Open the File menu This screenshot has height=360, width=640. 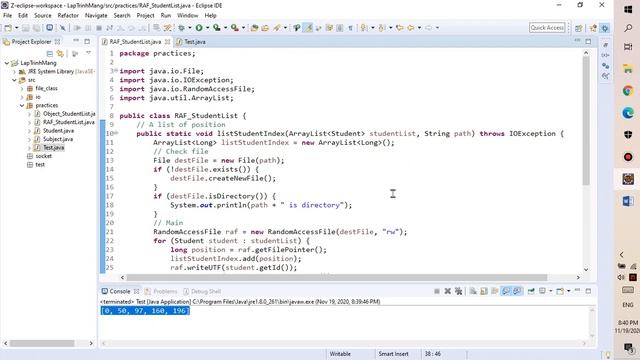[x=7, y=16]
